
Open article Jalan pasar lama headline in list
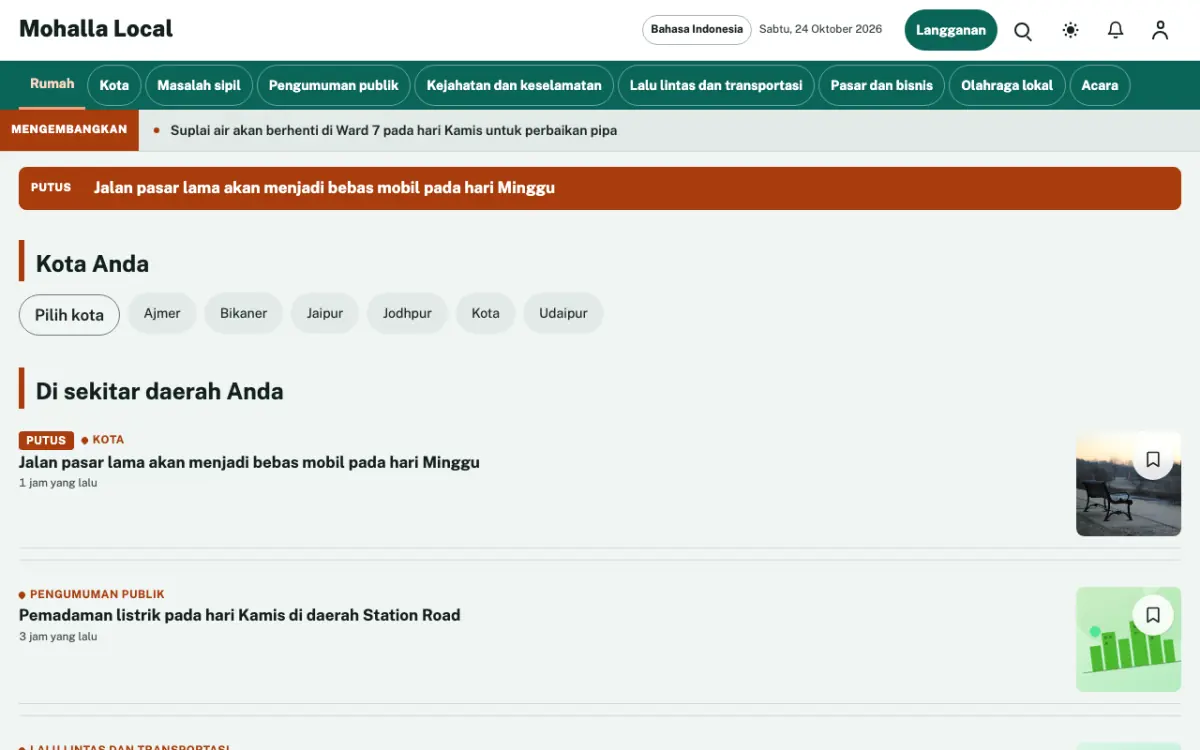click(249, 463)
